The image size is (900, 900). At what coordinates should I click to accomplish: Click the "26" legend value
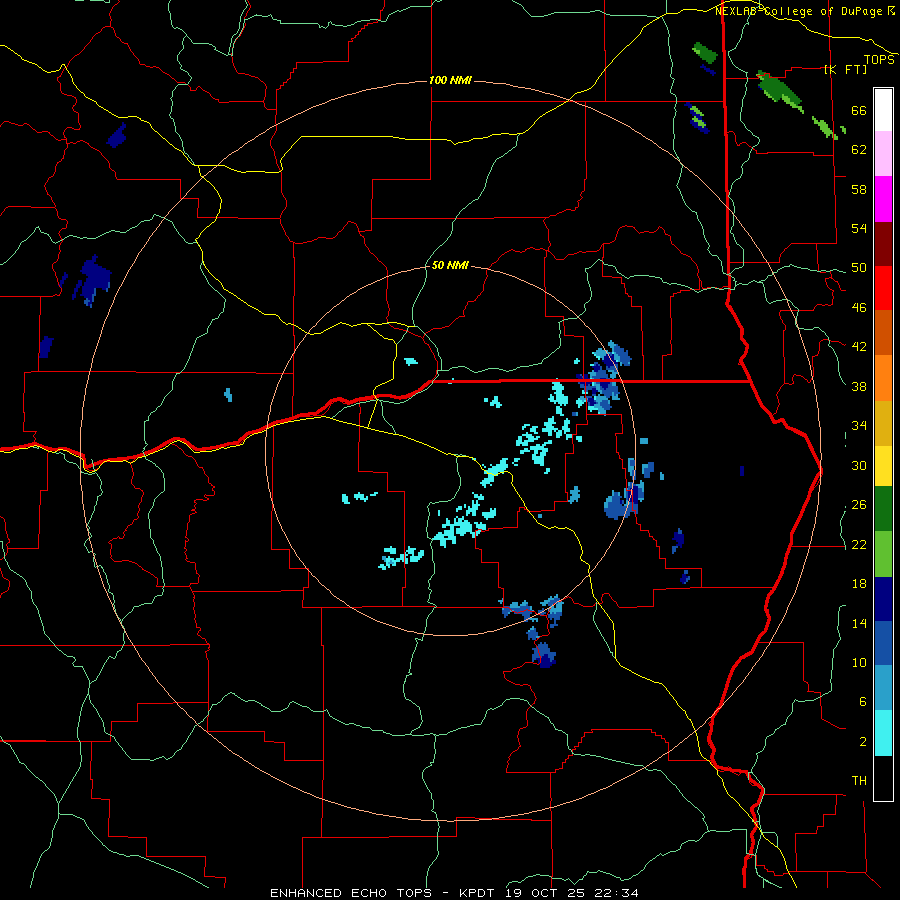pyautogui.click(x=859, y=505)
